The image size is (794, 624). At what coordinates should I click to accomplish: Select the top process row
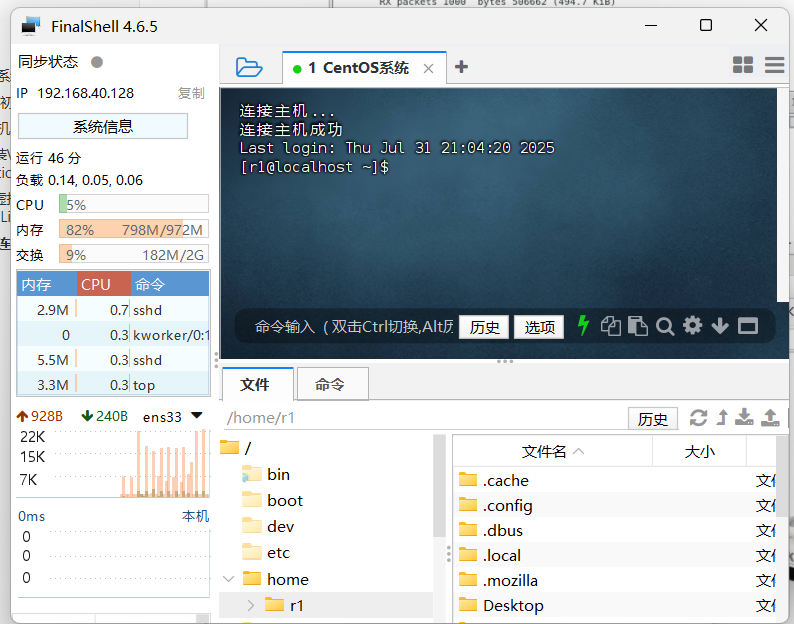tap(113, 385)
